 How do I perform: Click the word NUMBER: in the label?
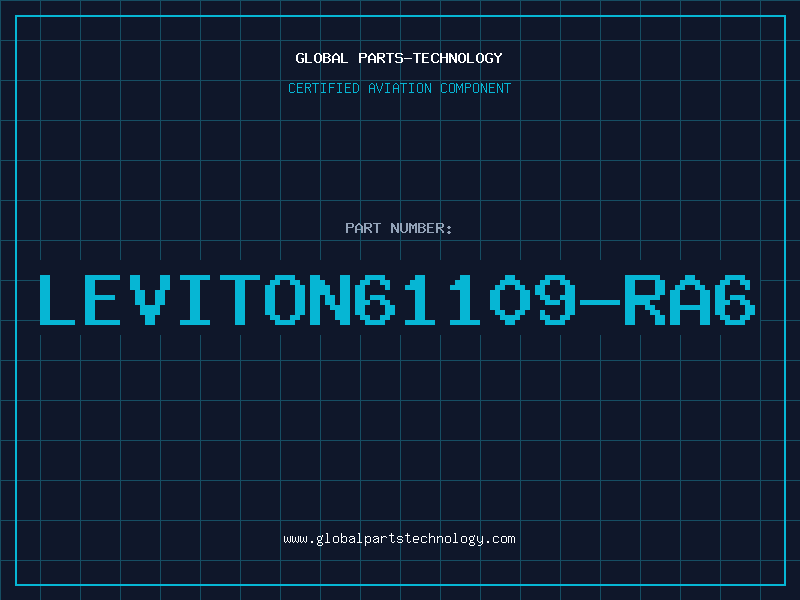coord(421,228)
